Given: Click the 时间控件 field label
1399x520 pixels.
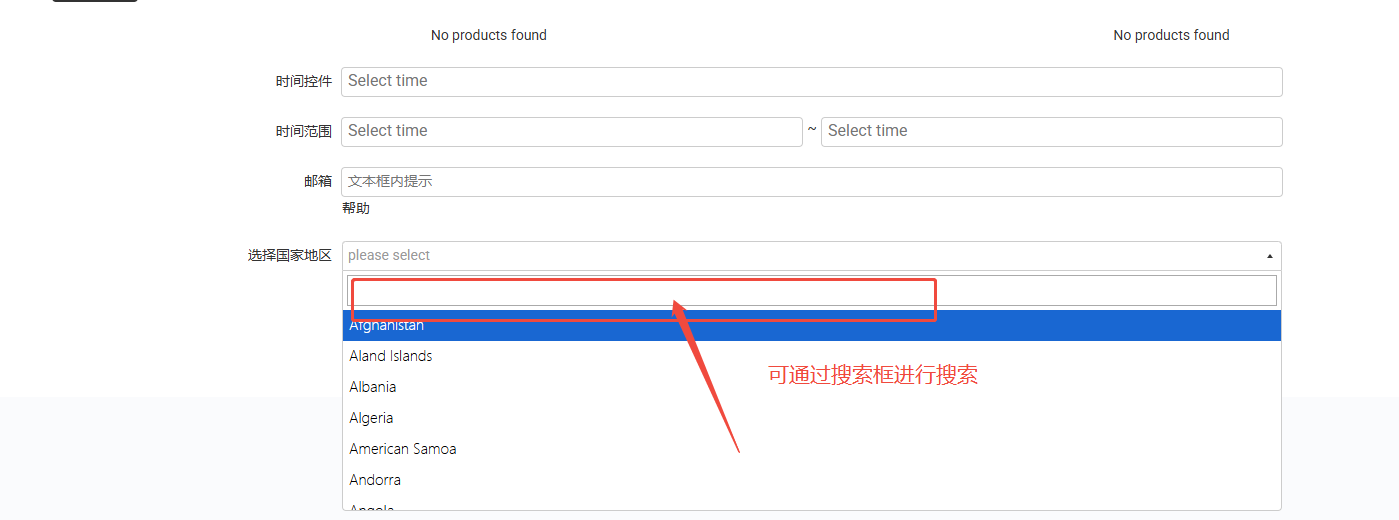Looking at the screenshot, I should (x=303, y=82).
